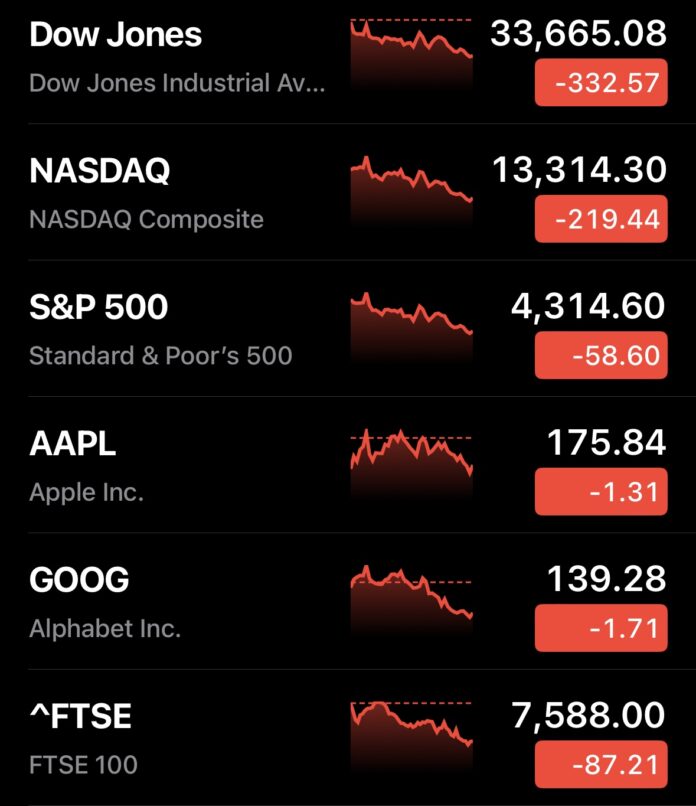
Task: Open the AAPL sparkline chart
Action: (x=411, y=463)
